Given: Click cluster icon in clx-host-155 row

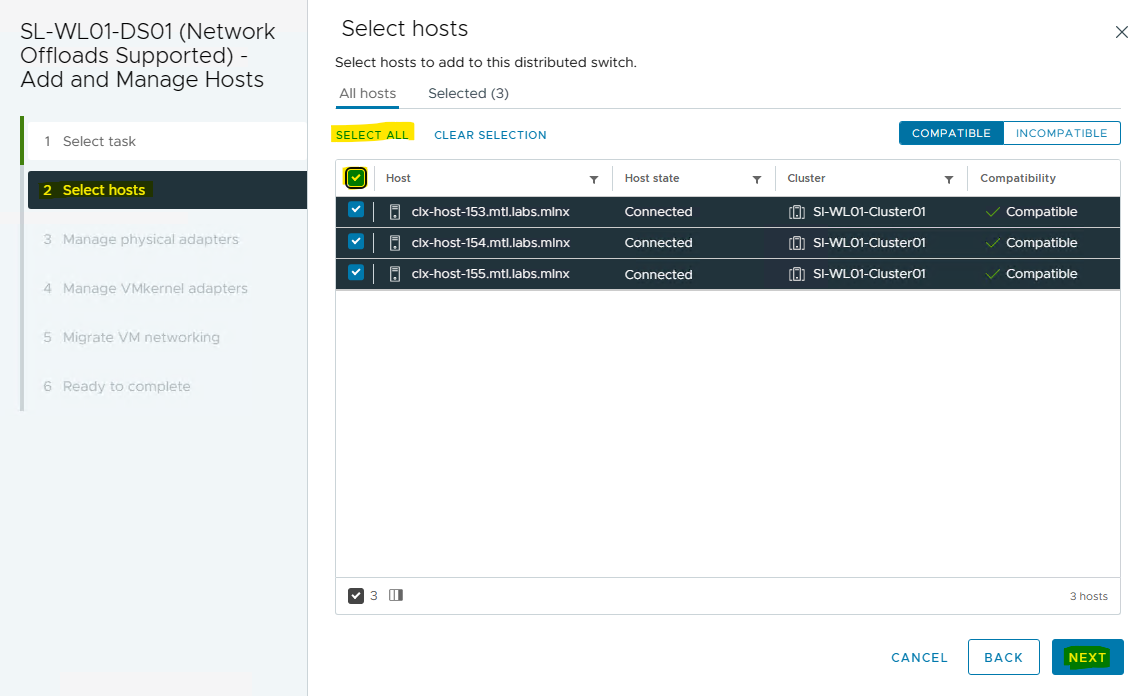Looking at the screenshot, I should (x=797, y=274).
